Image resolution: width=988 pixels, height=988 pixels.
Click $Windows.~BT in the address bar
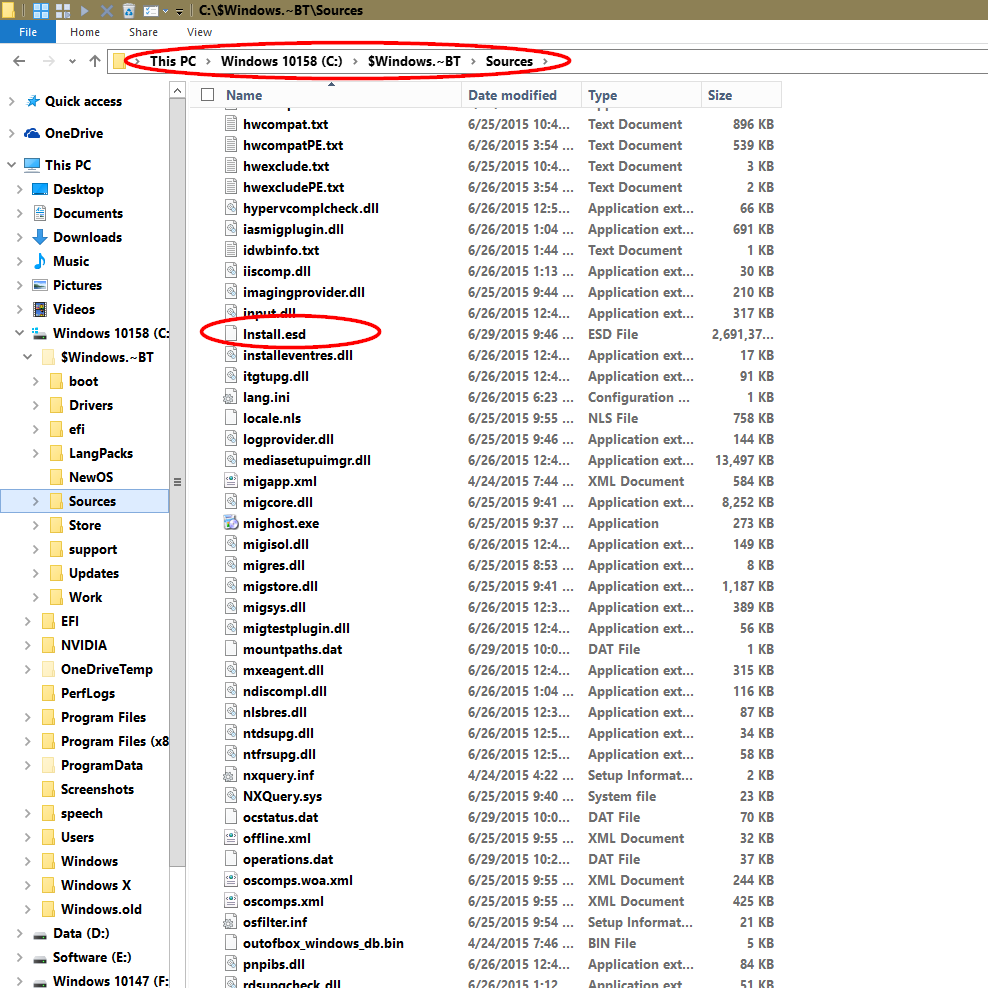pos(414,61)
